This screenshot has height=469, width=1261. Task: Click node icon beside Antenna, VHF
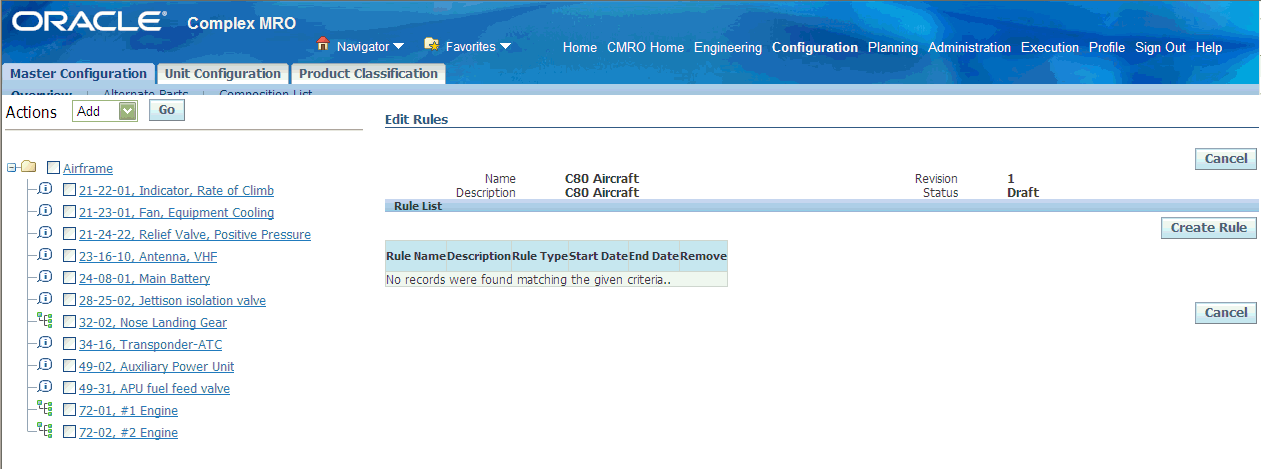click(x=45, y=255)
